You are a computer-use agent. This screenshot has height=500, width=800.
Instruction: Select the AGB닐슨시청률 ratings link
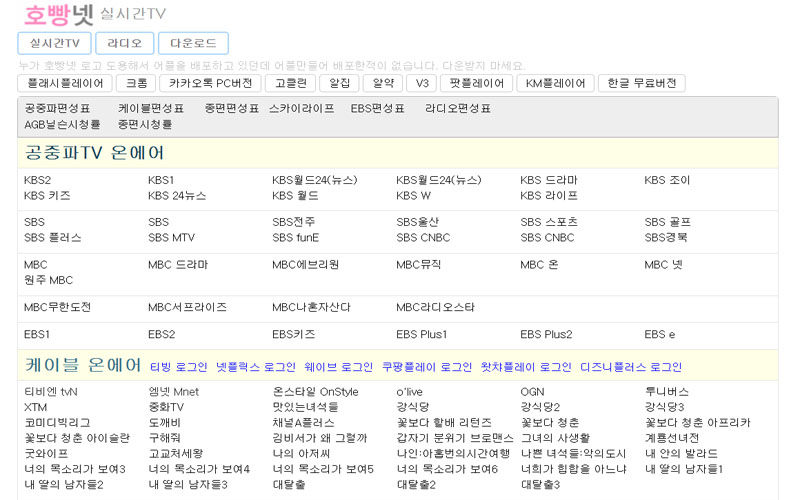coord(62,125)
